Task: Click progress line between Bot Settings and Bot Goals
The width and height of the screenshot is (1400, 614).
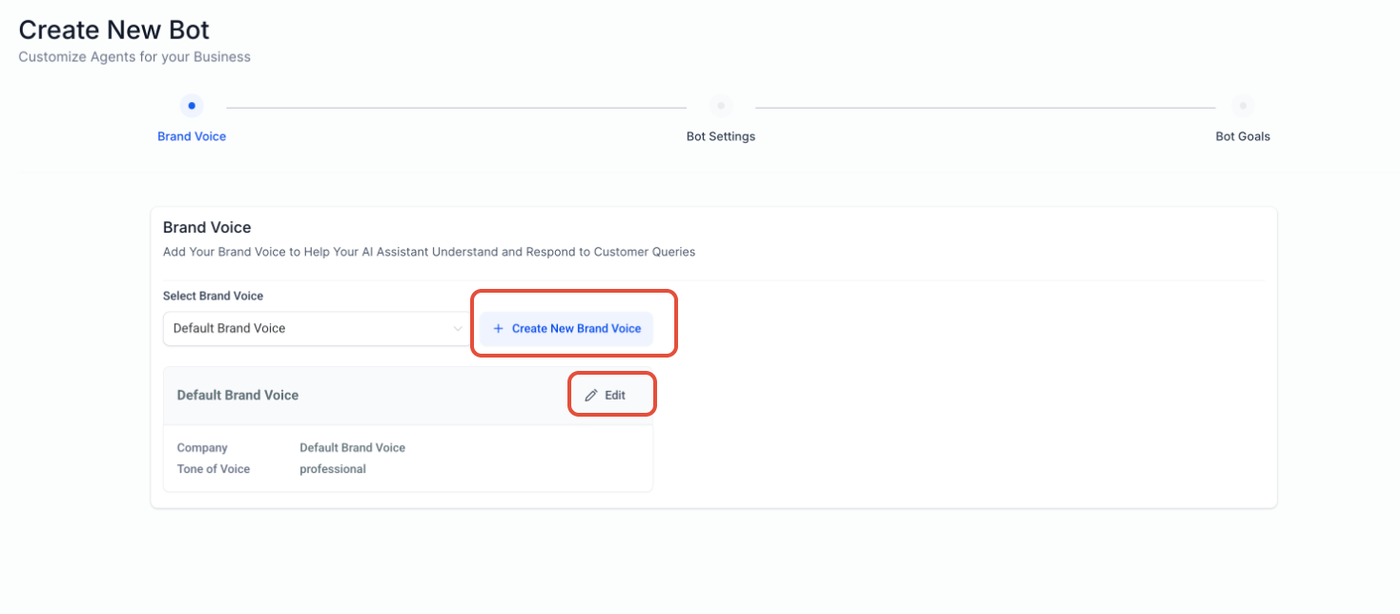Action: 985,107
